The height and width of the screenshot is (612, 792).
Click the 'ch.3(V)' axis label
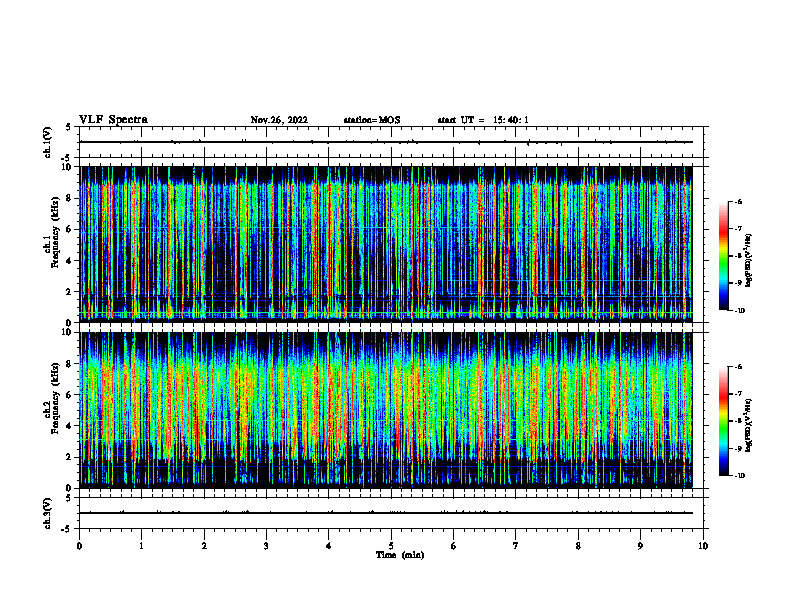pos(47,513)
